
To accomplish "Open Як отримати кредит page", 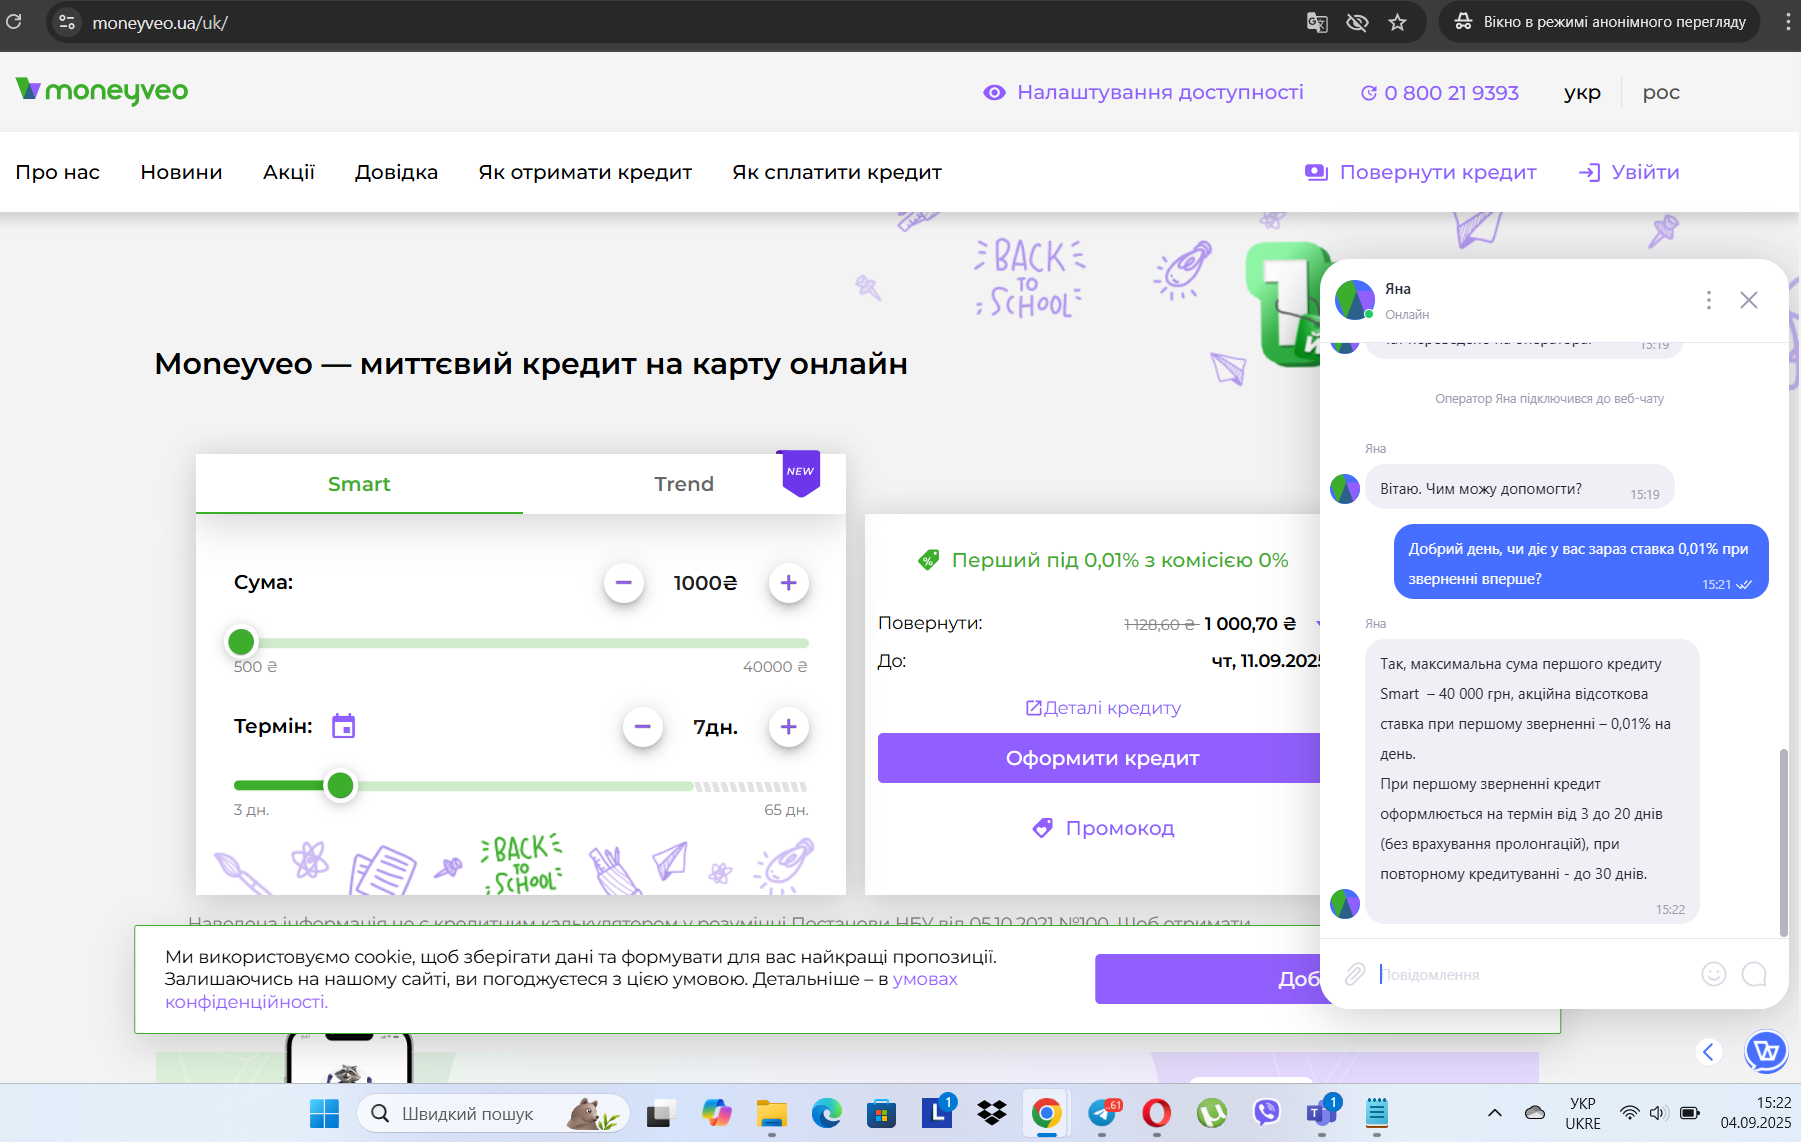I will (x=585, y=172).
